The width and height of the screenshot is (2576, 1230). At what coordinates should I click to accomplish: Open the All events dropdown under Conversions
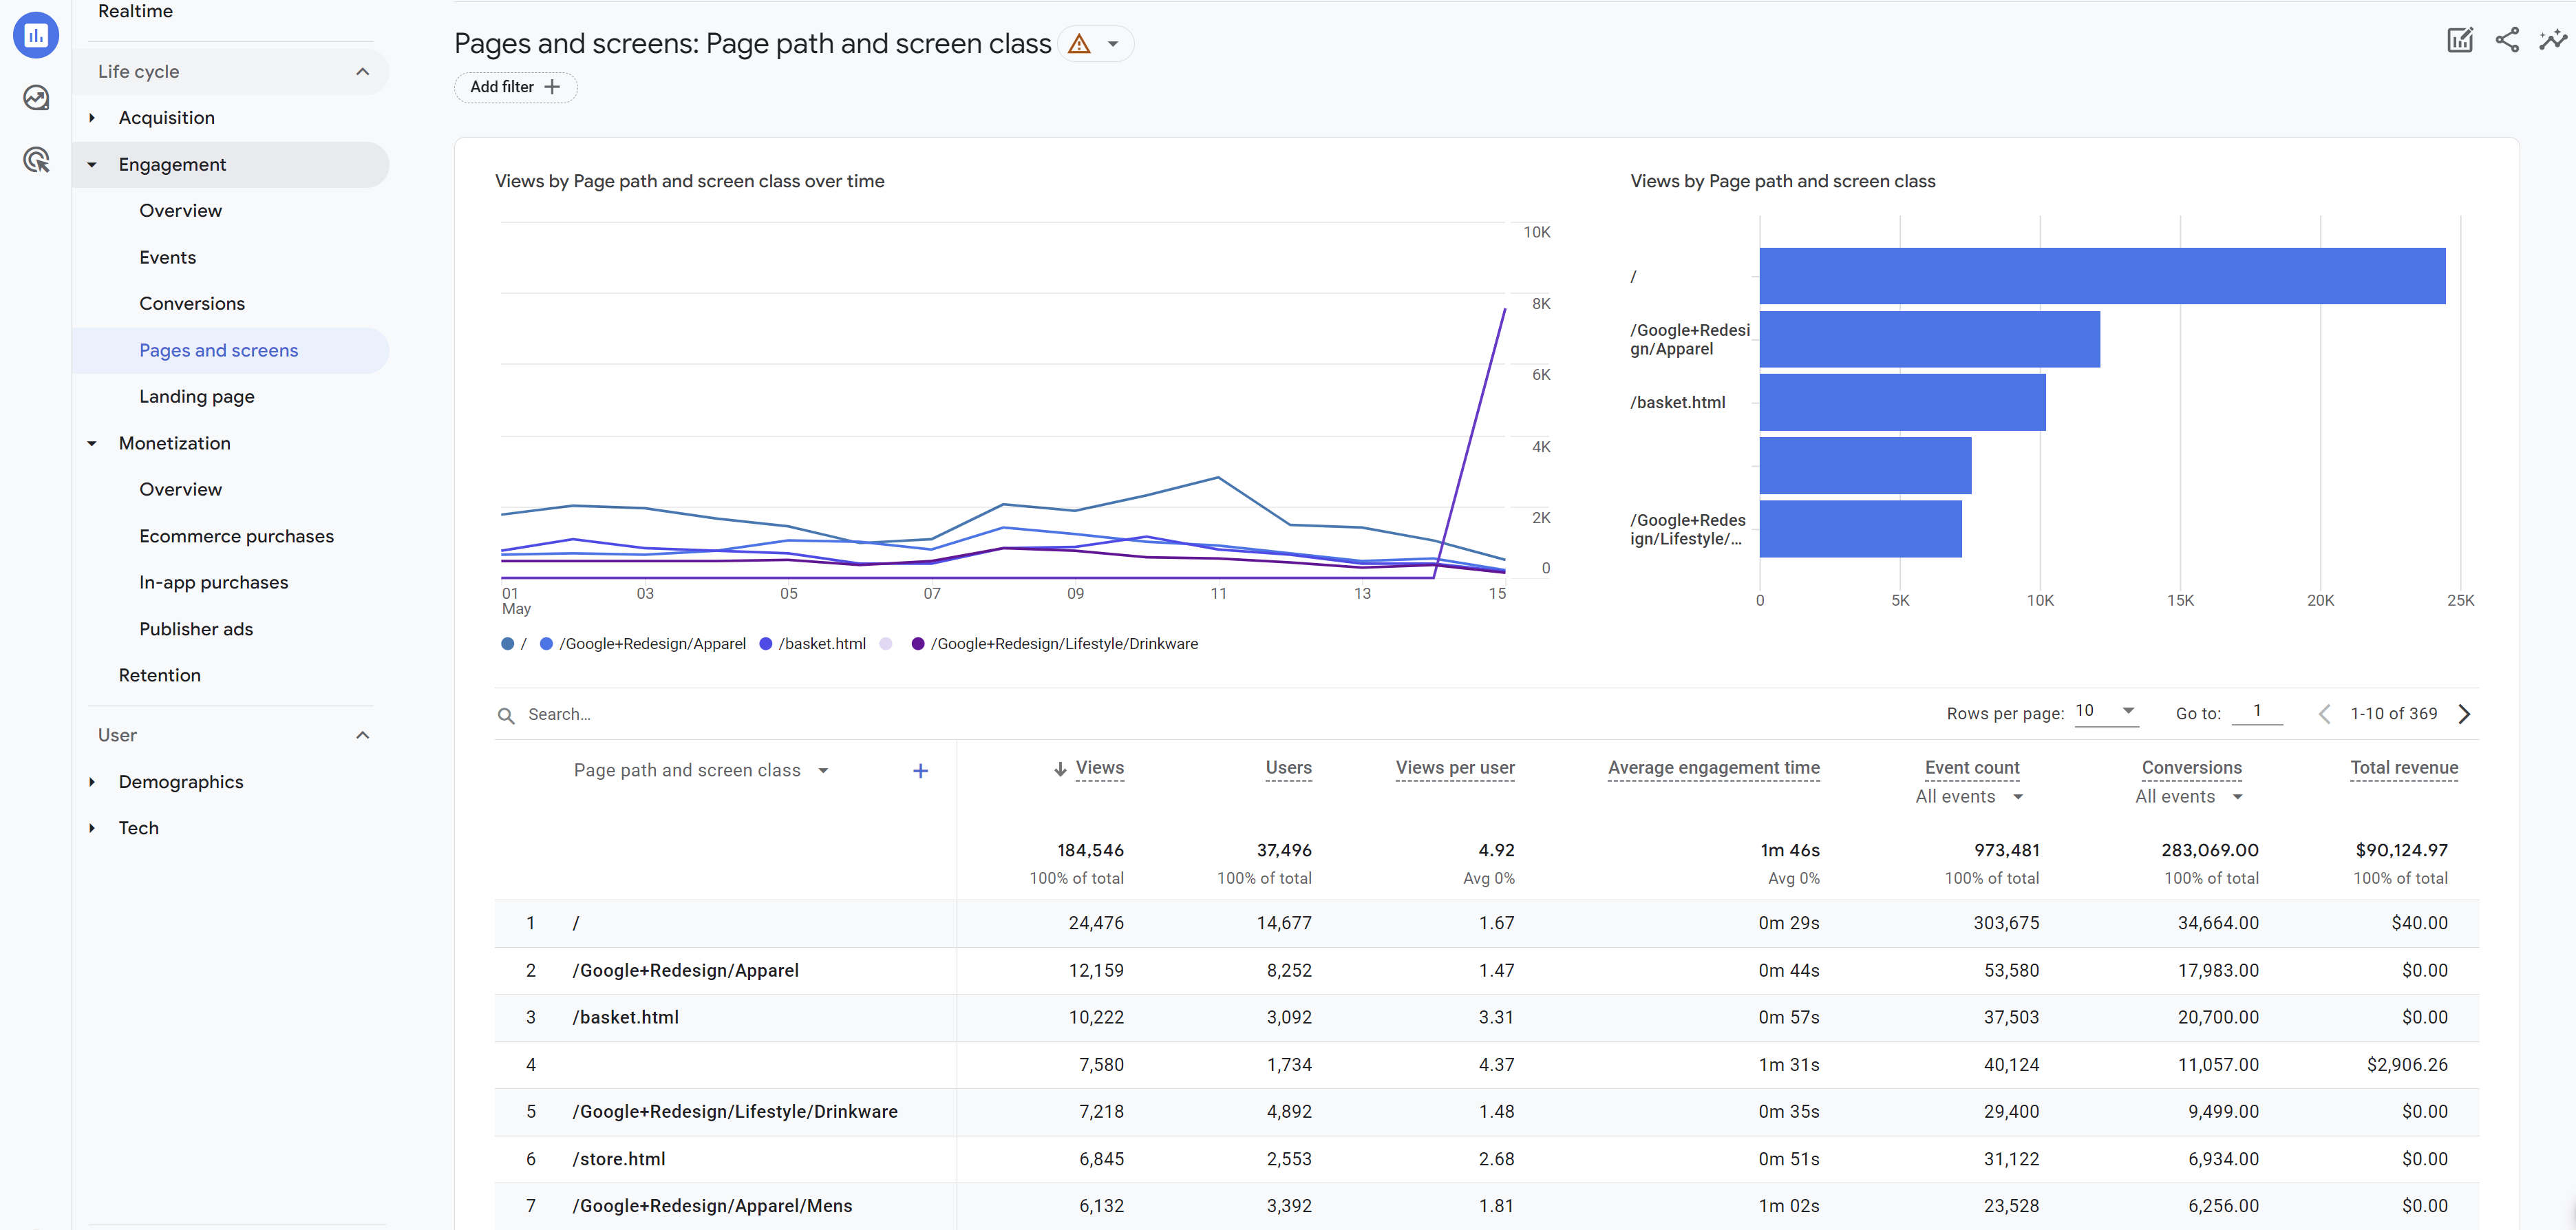[2190, 796]
